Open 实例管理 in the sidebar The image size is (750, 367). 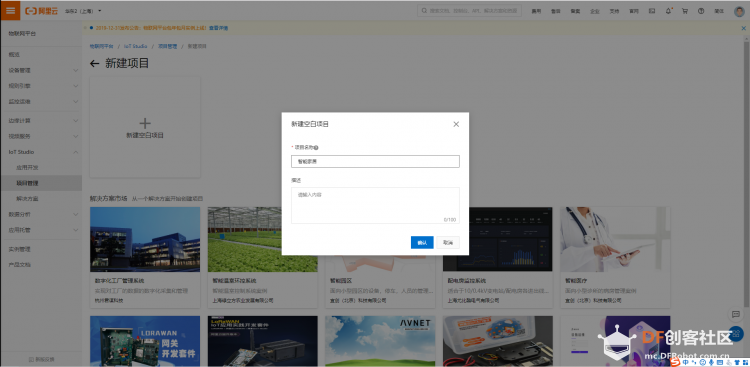[x=20, y=249]
